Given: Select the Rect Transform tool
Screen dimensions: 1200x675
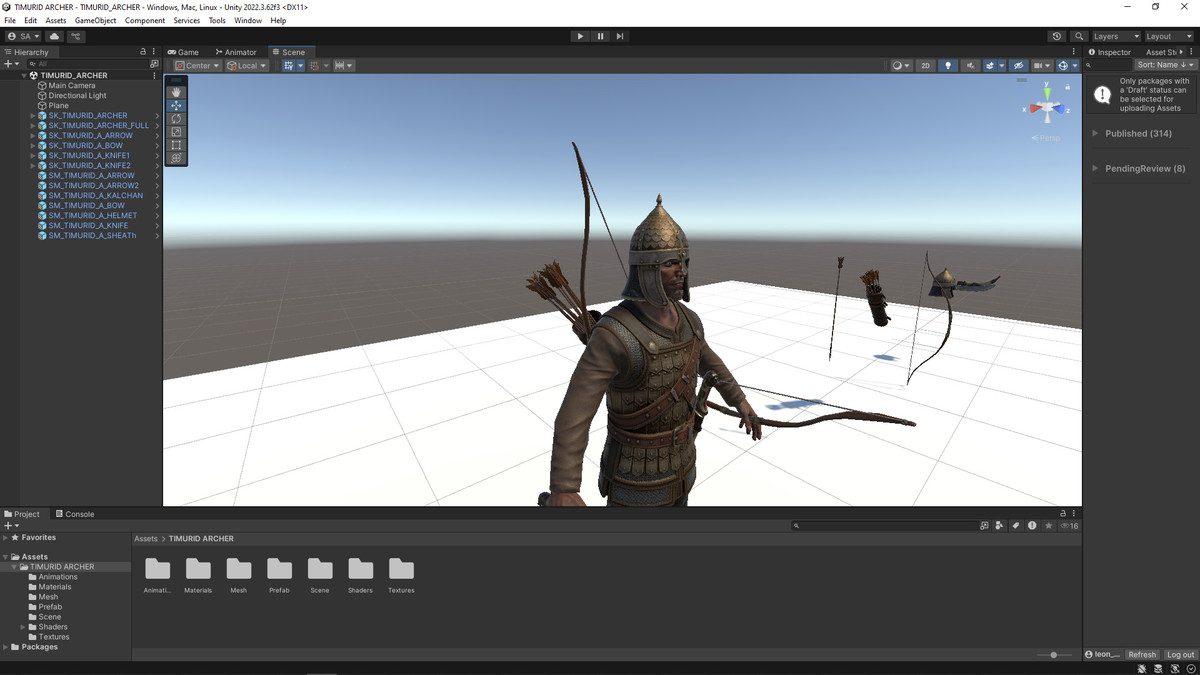Looking at the screenshot, I should (x=175, y=144).
